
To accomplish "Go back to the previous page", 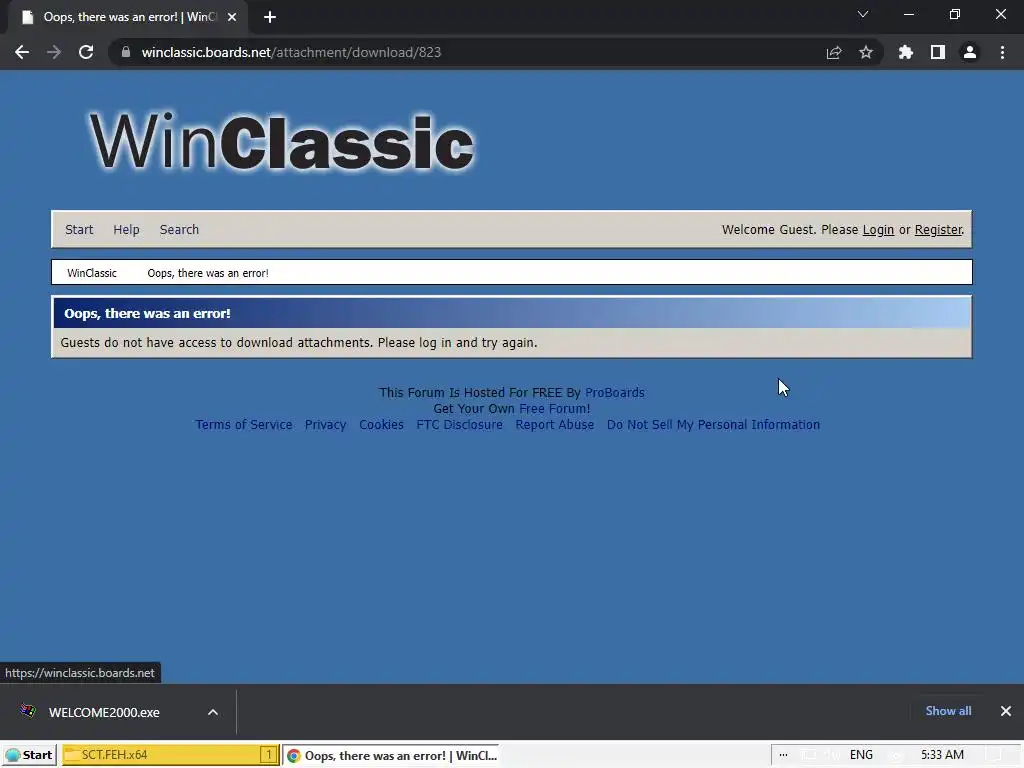I will (x=22, y=52).
